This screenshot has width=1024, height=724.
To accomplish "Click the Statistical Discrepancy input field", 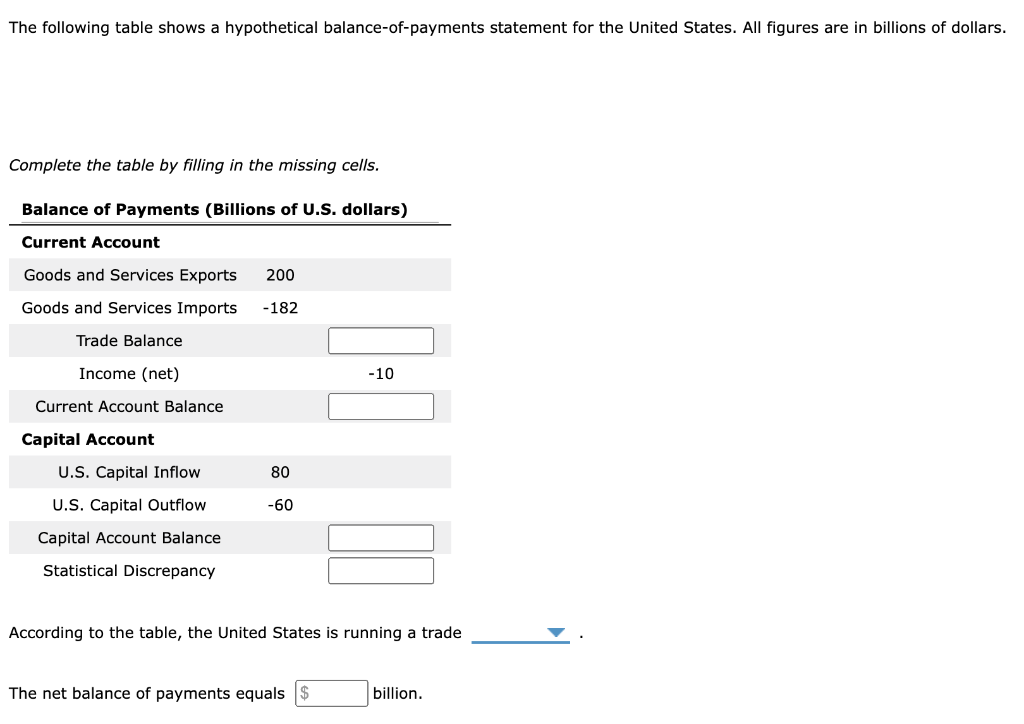I will [x=381, y=570].
